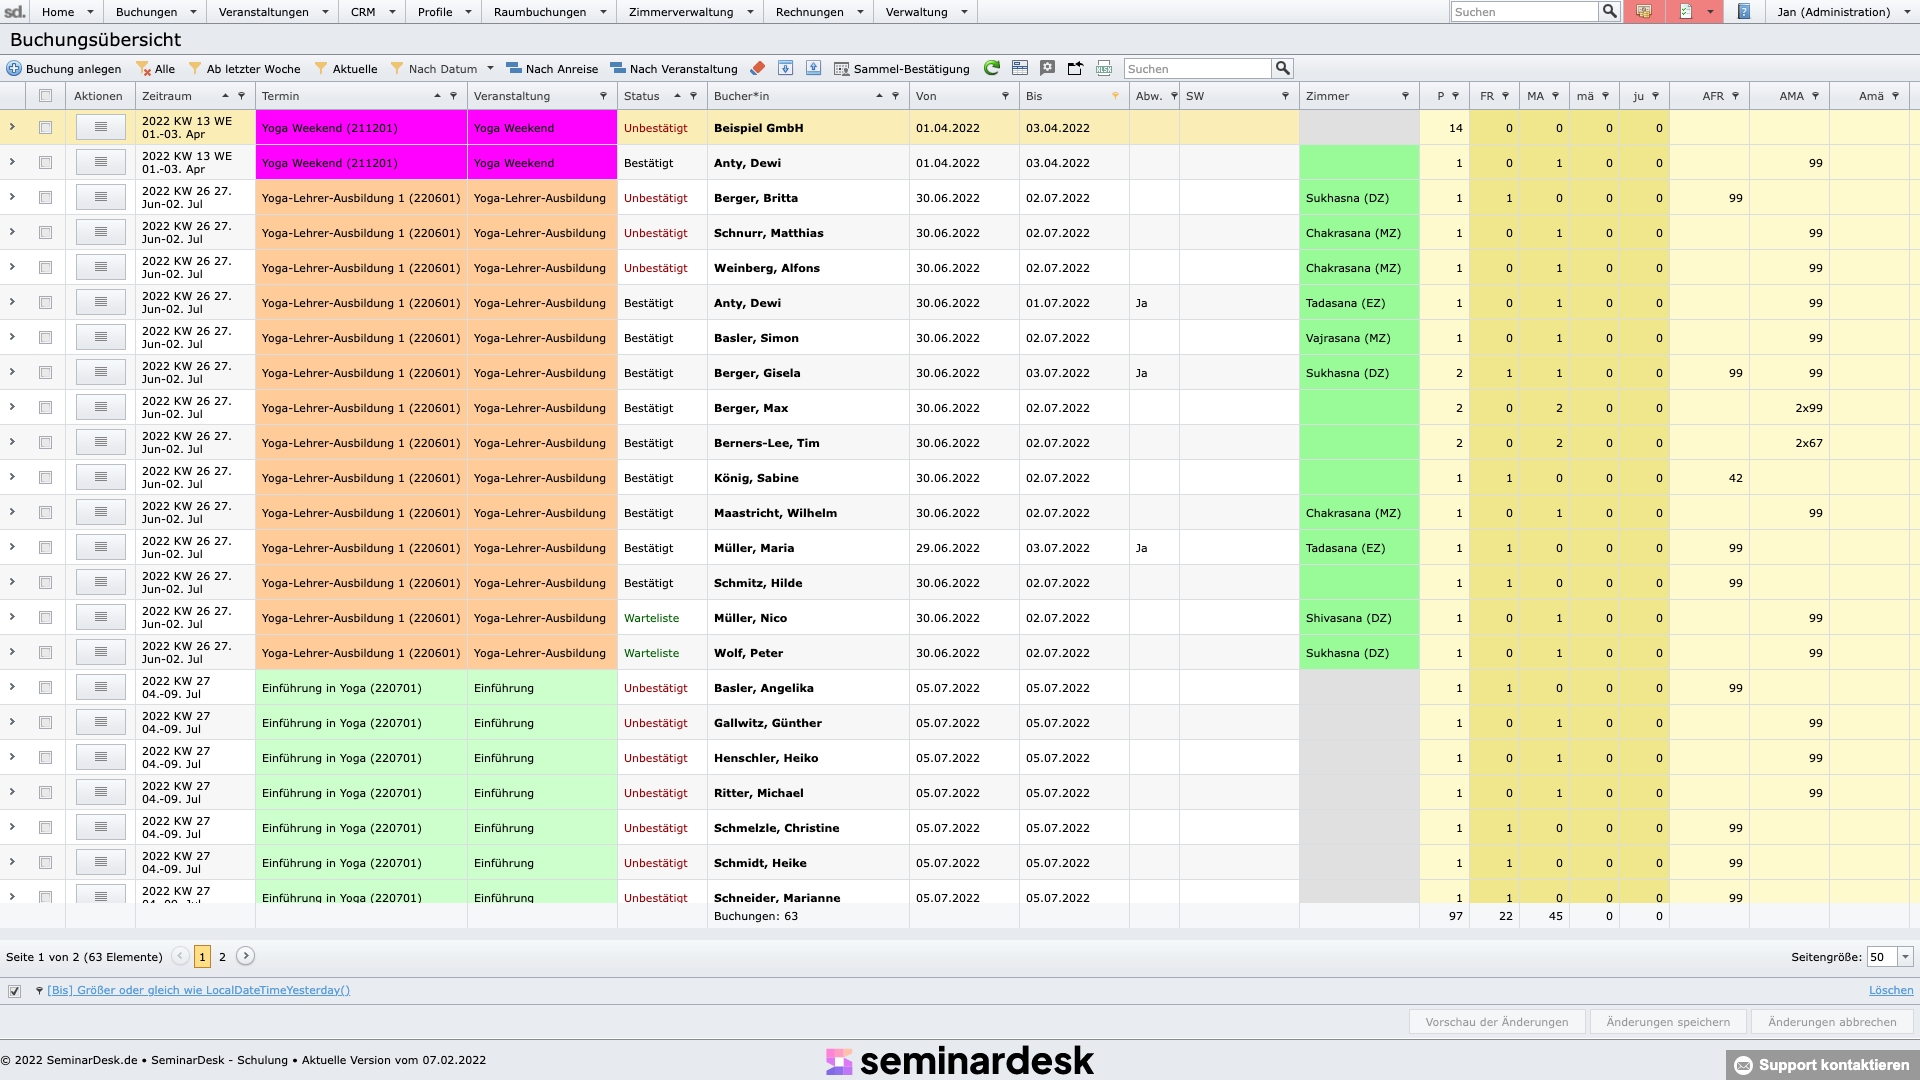Uncheck the Bis filter checkbox at bottom
Viewport: 1920px width, 1080px height.
point(14,991)
